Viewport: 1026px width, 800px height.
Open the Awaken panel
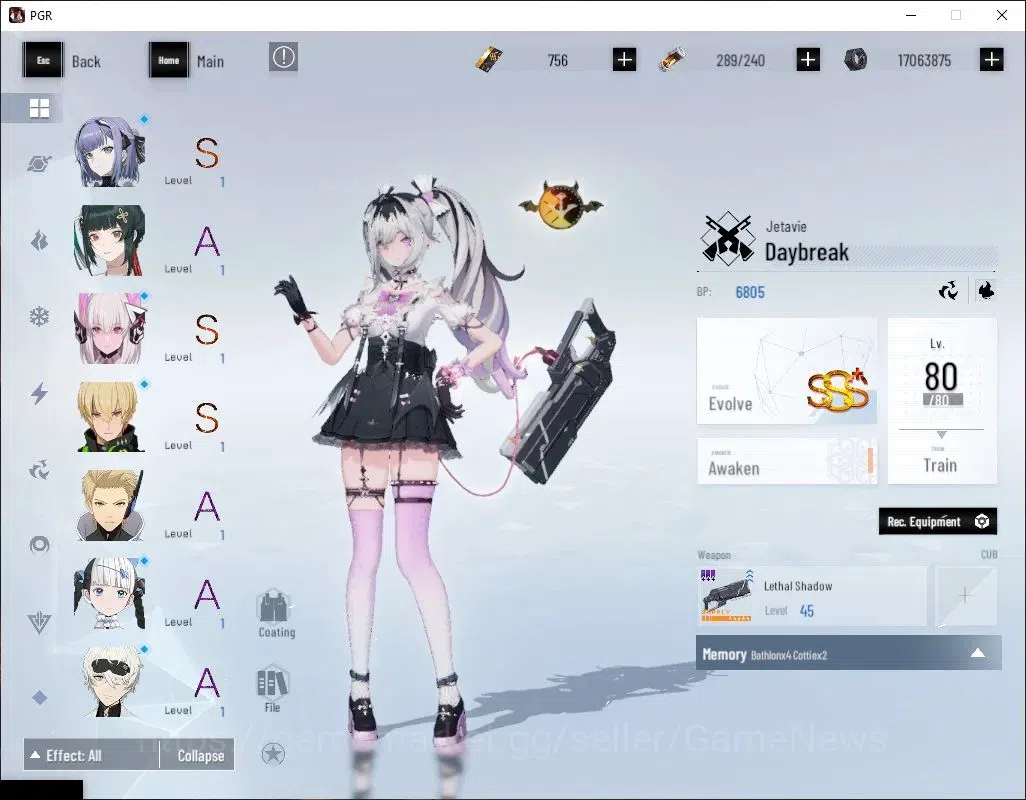click(x=787, y=461)
